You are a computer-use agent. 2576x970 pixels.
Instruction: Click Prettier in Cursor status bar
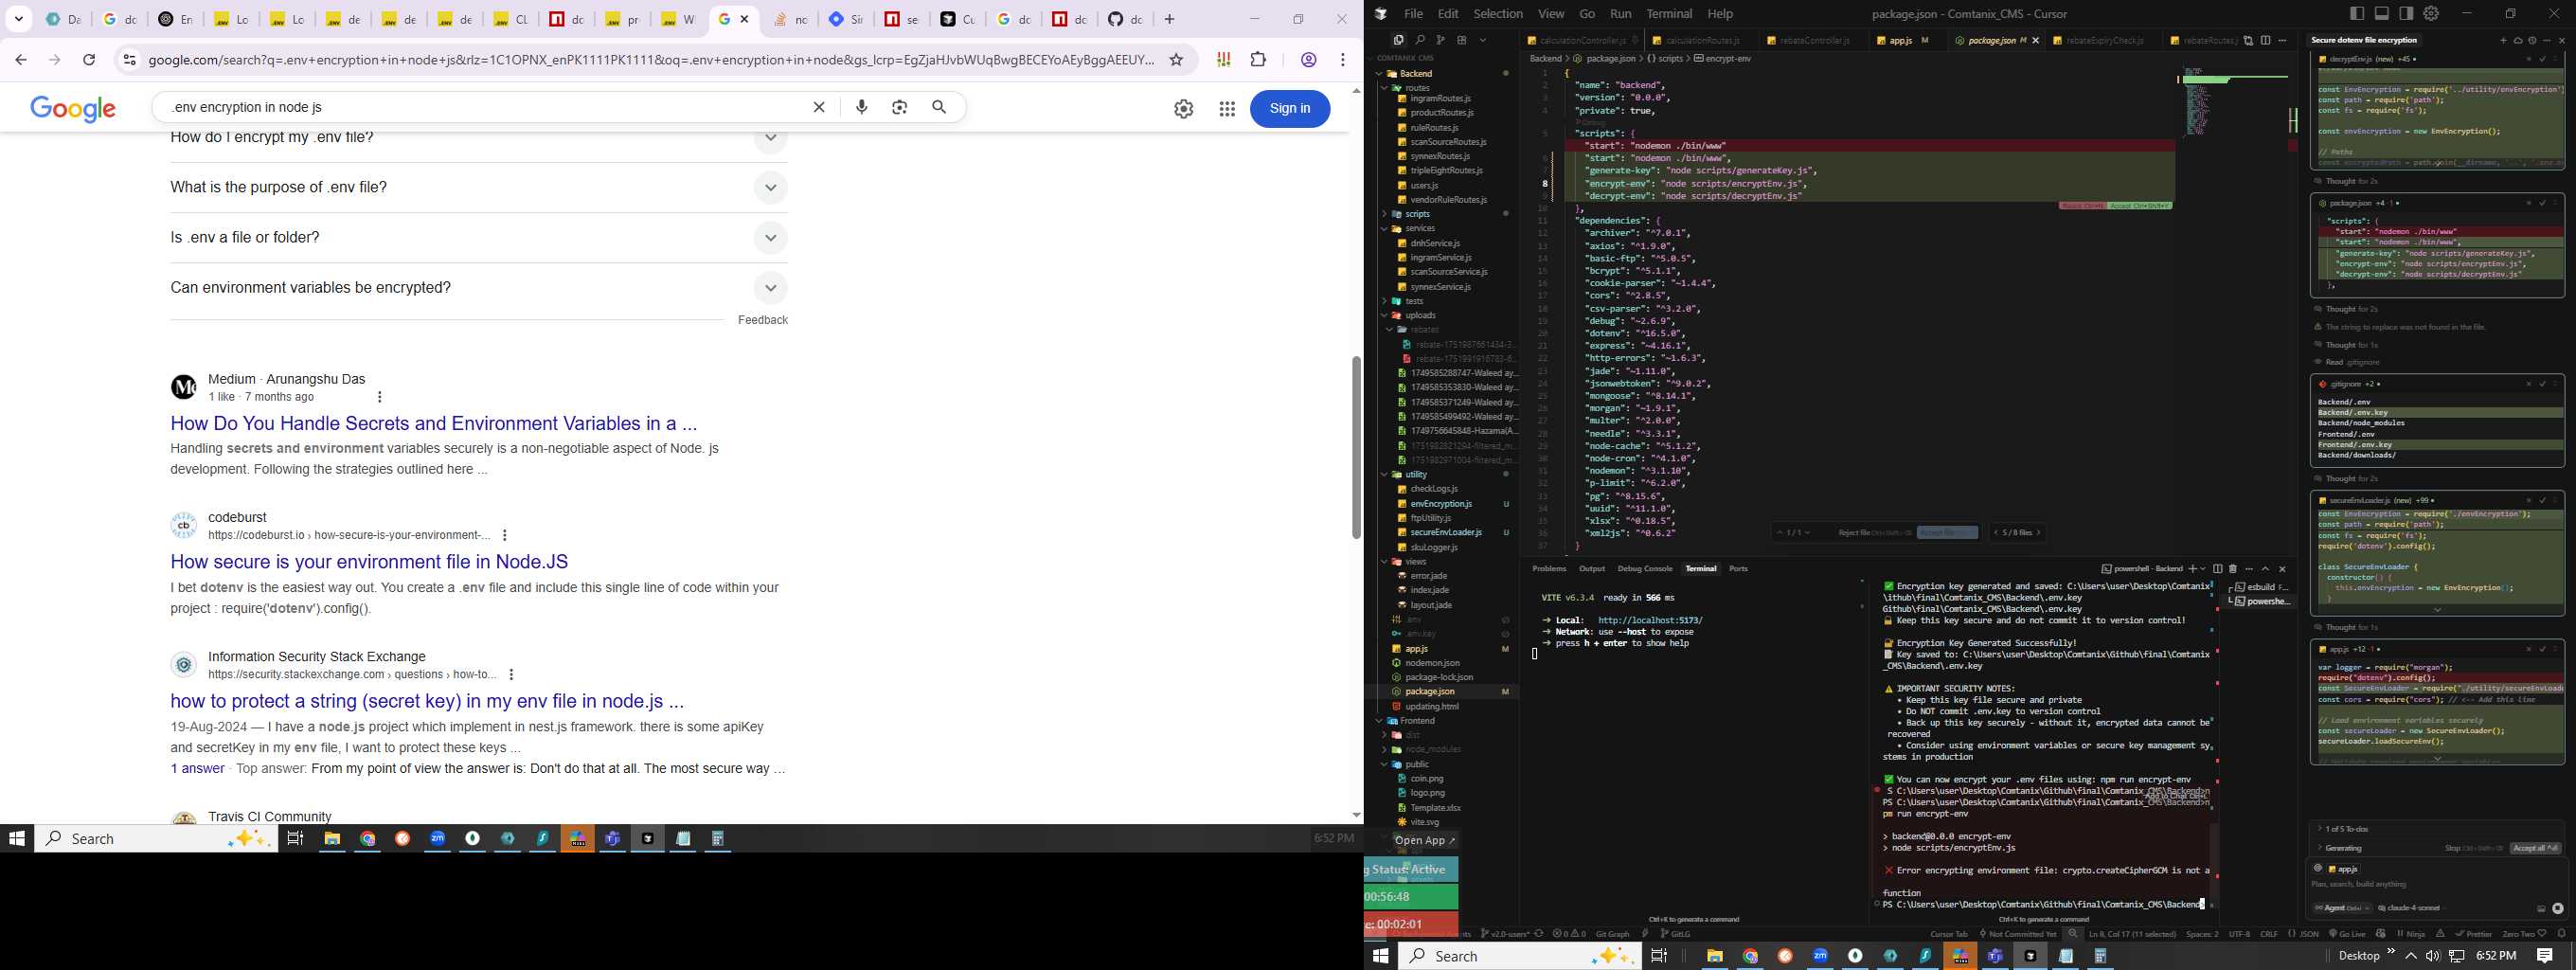[2473, 934]
